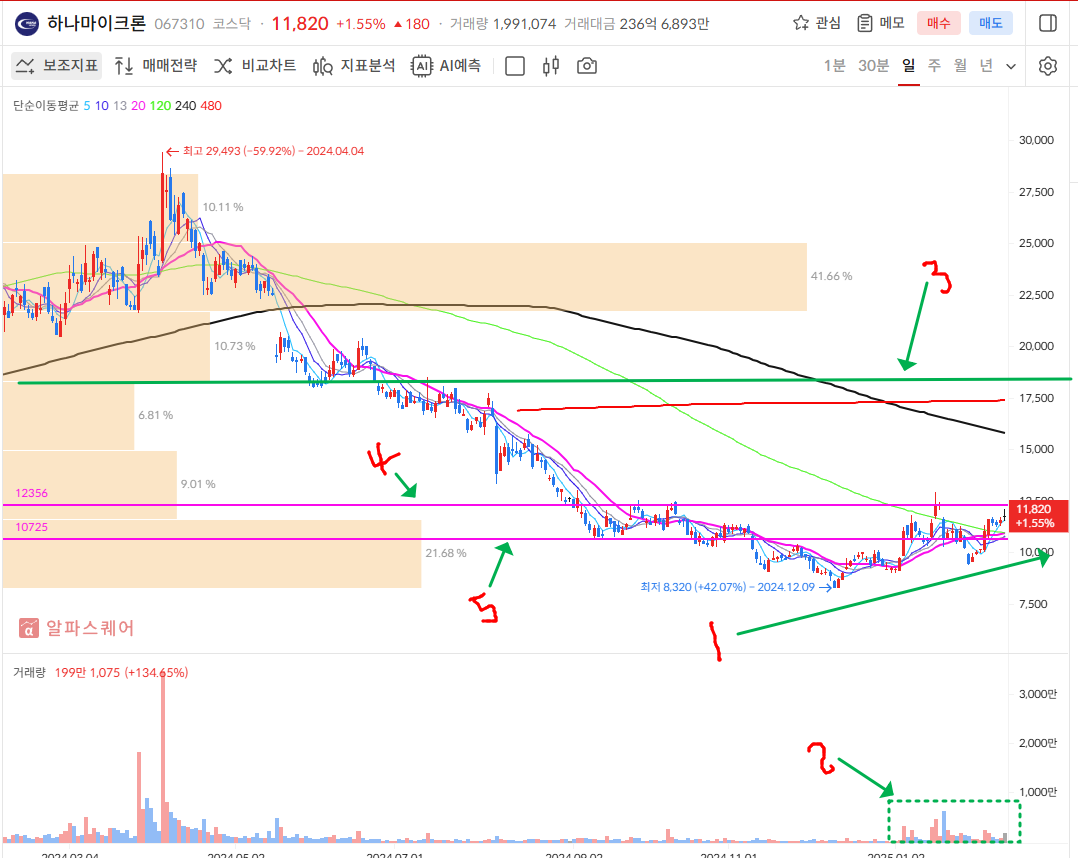Select the 120-day moving average label
The height and width of the screenshot is (858, 1078).
(x=160, y=106)
